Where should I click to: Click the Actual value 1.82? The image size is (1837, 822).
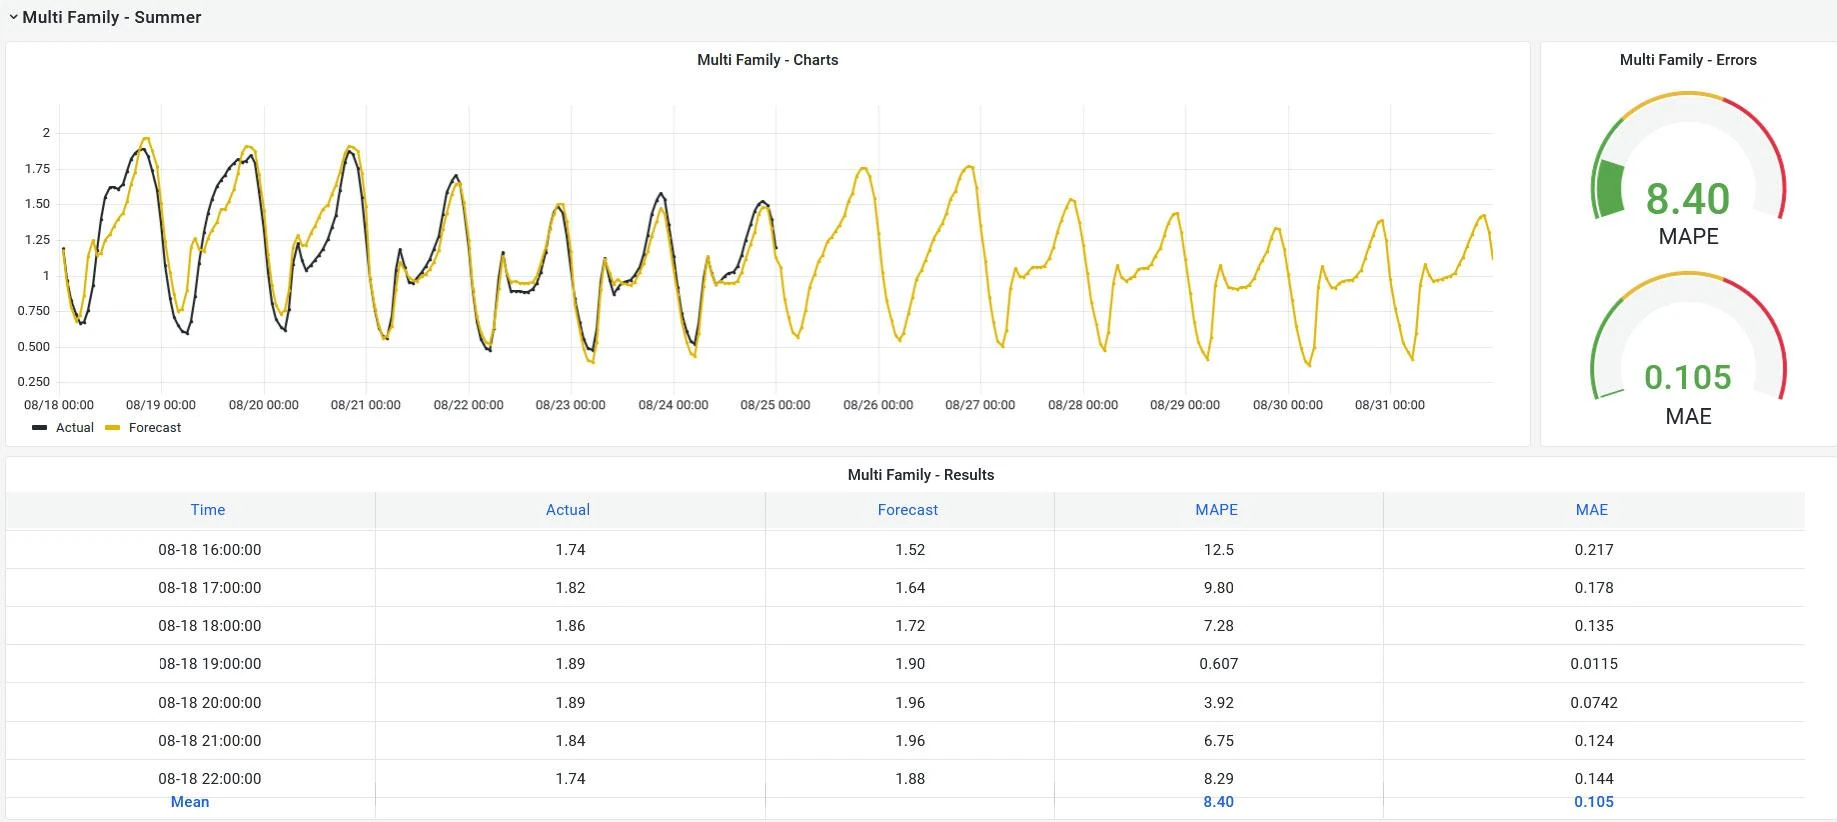[570, 588]
